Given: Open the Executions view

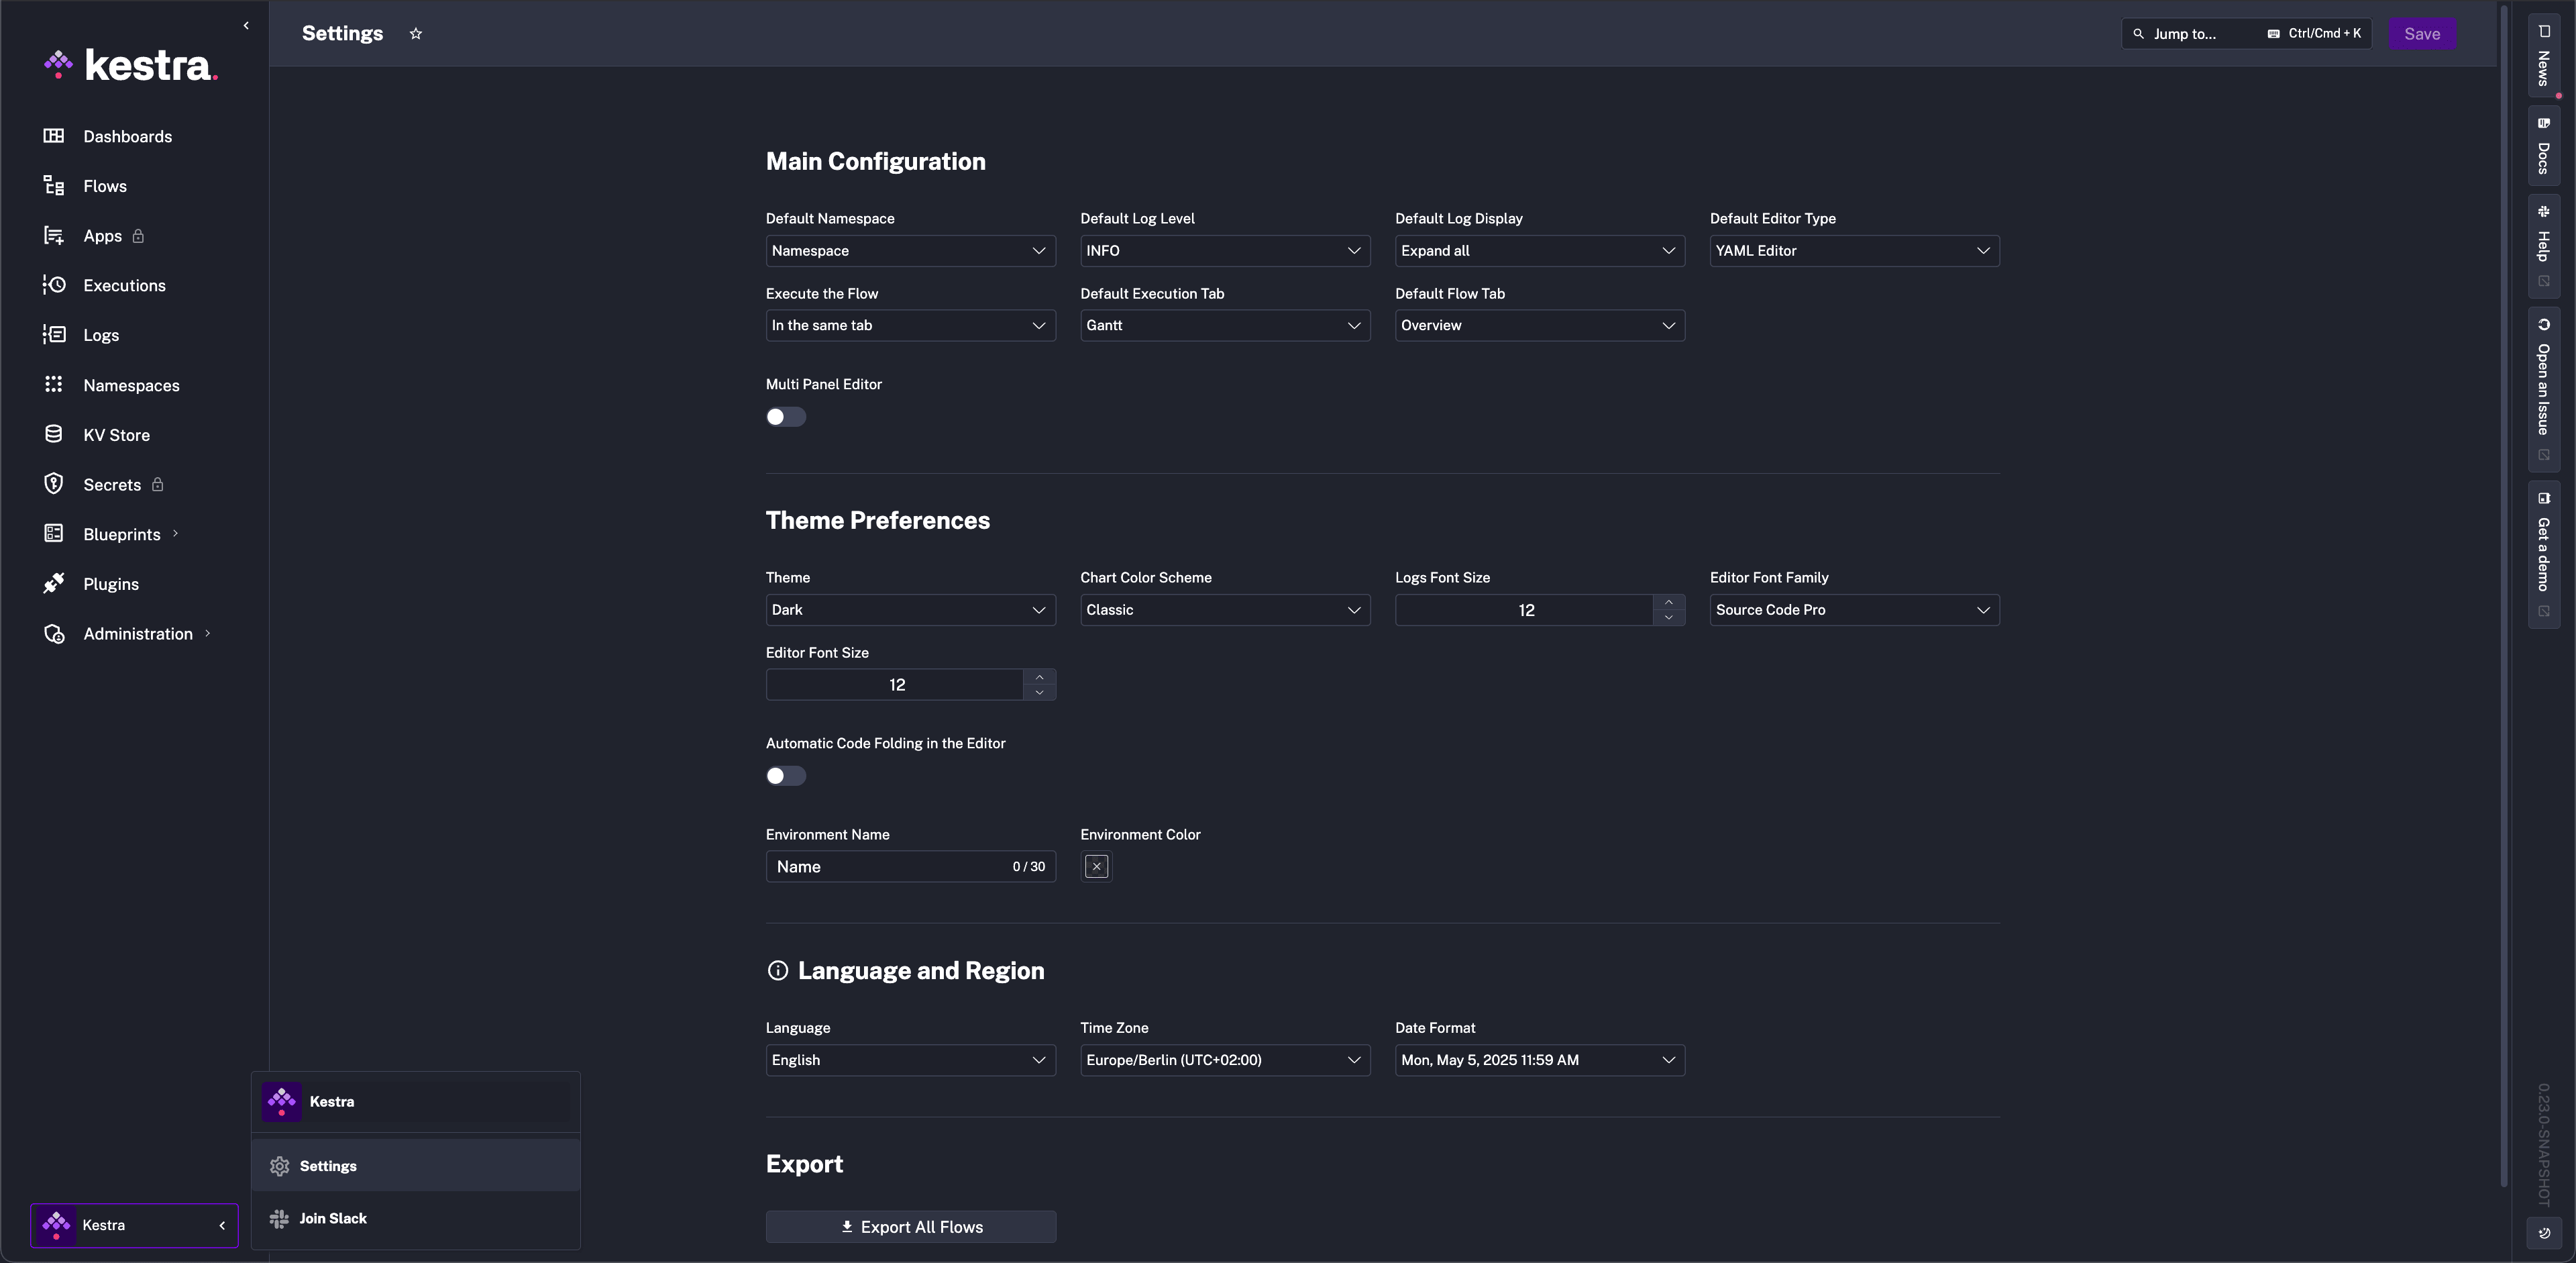Looking at the screenshot, I should [x=124, y=285].
